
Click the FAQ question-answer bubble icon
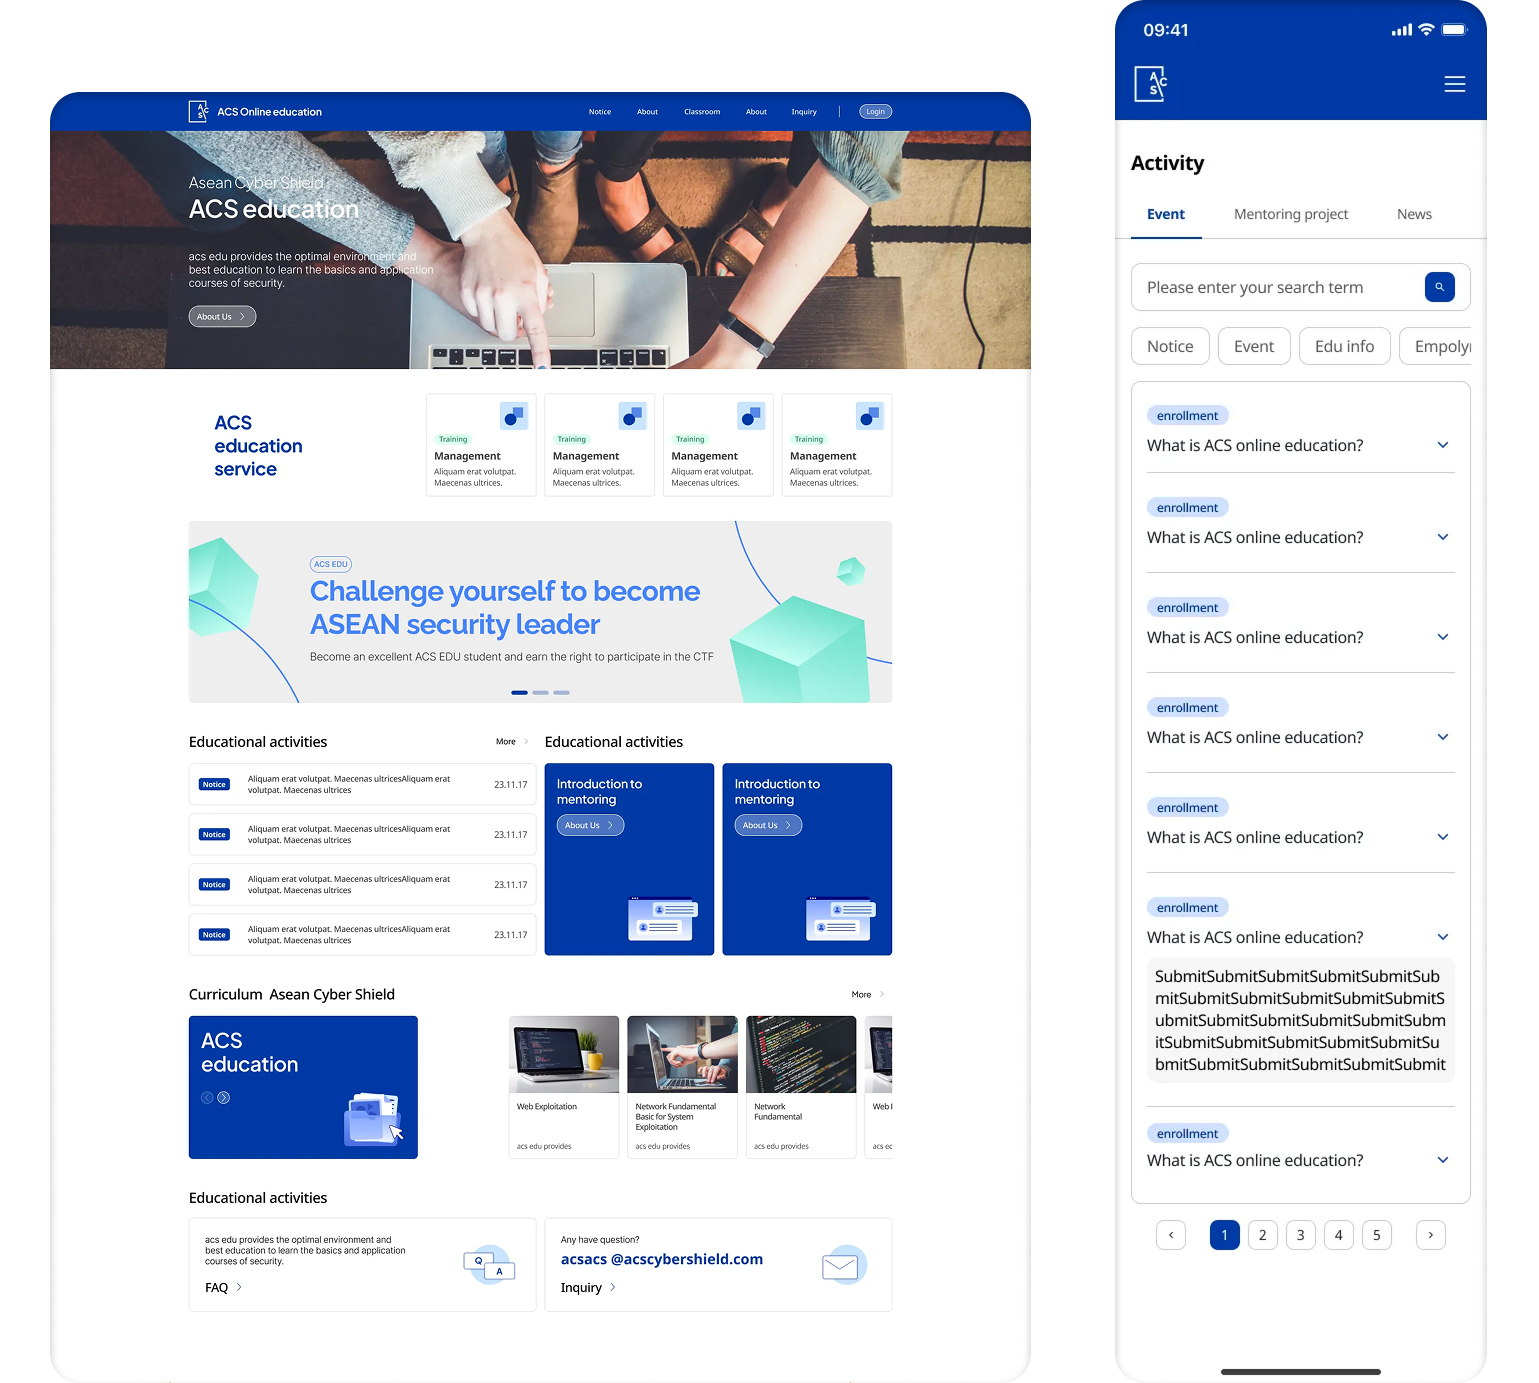(x=489, y=1265)
